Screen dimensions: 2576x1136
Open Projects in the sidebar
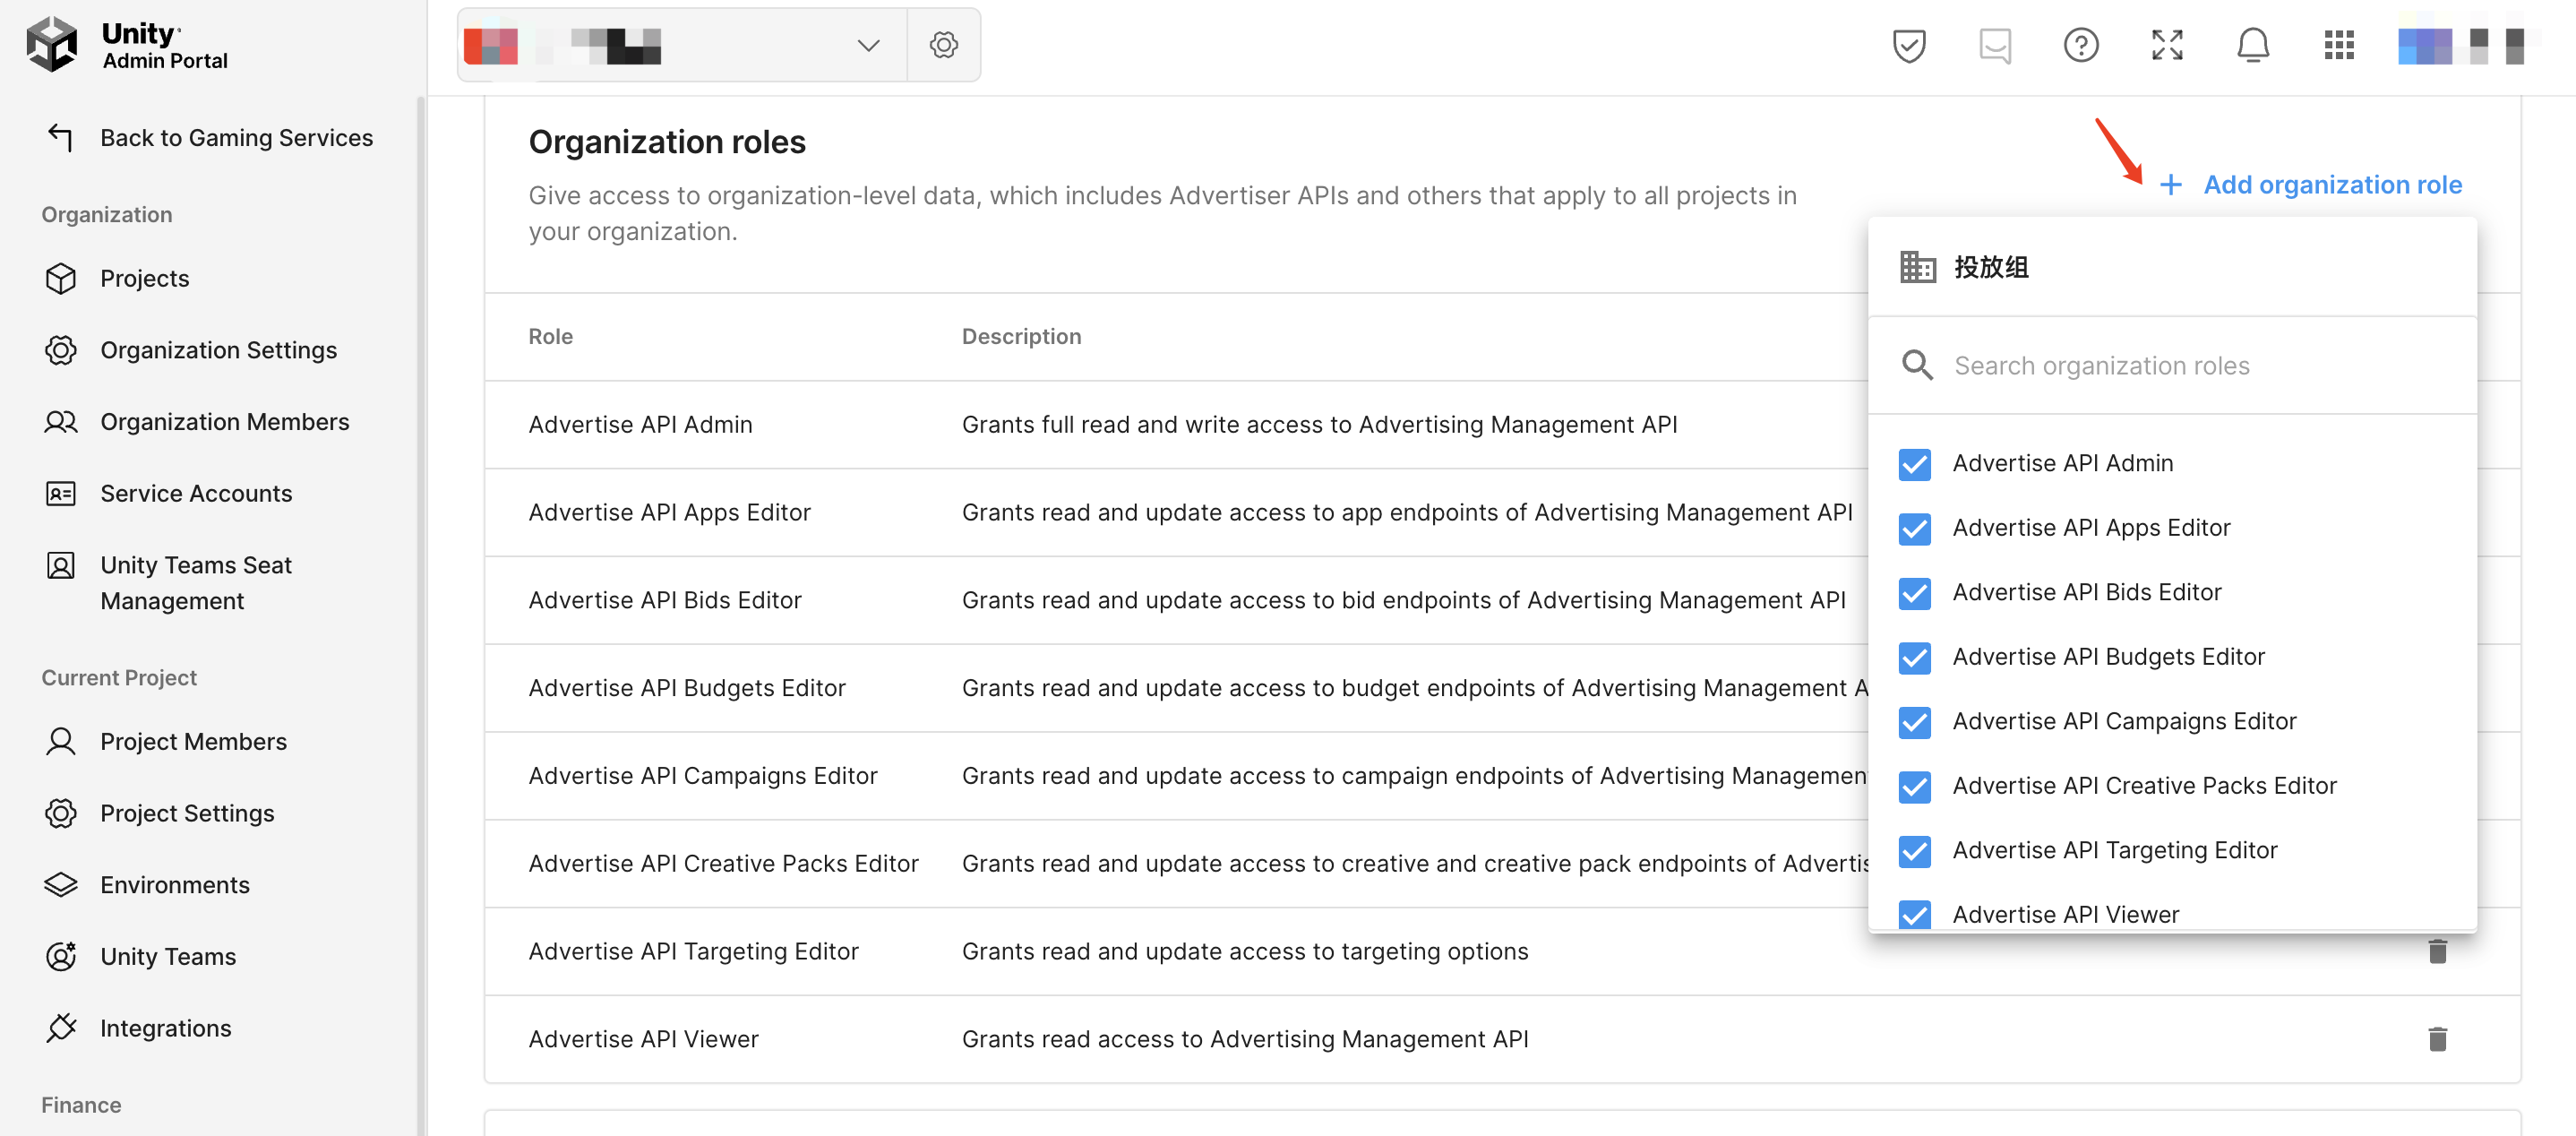coord(144,279)
